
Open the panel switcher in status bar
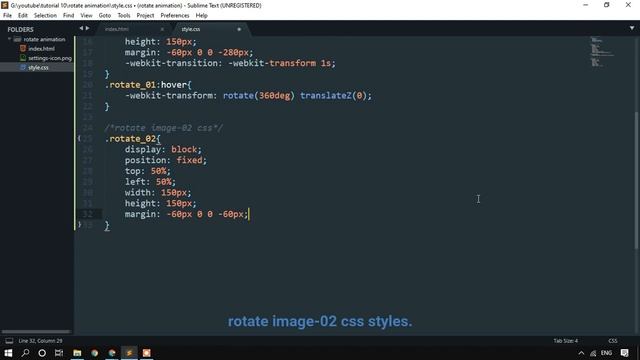[9, 340]
